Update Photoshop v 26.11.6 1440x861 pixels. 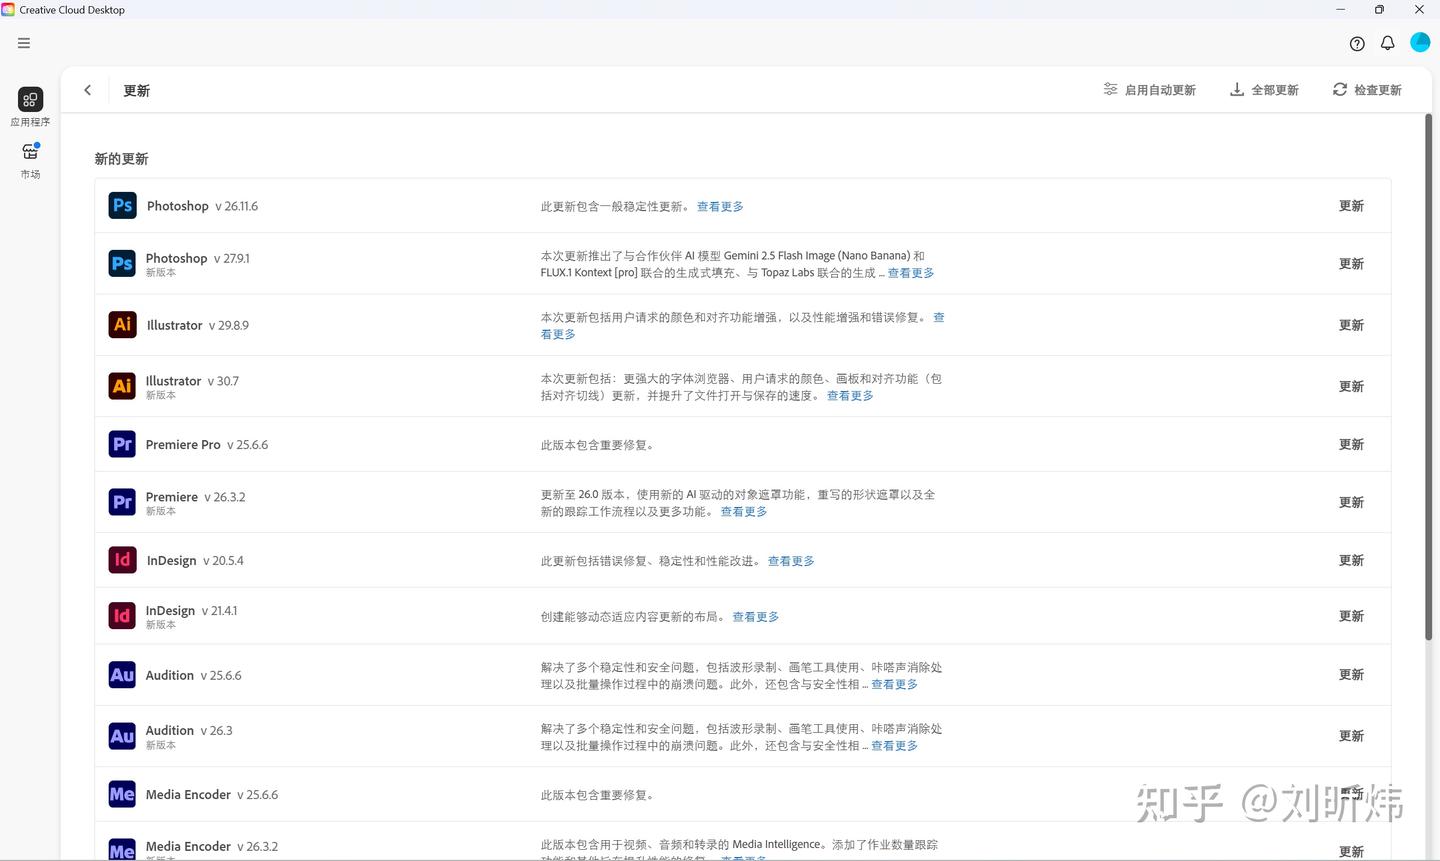coord(1351,206)
